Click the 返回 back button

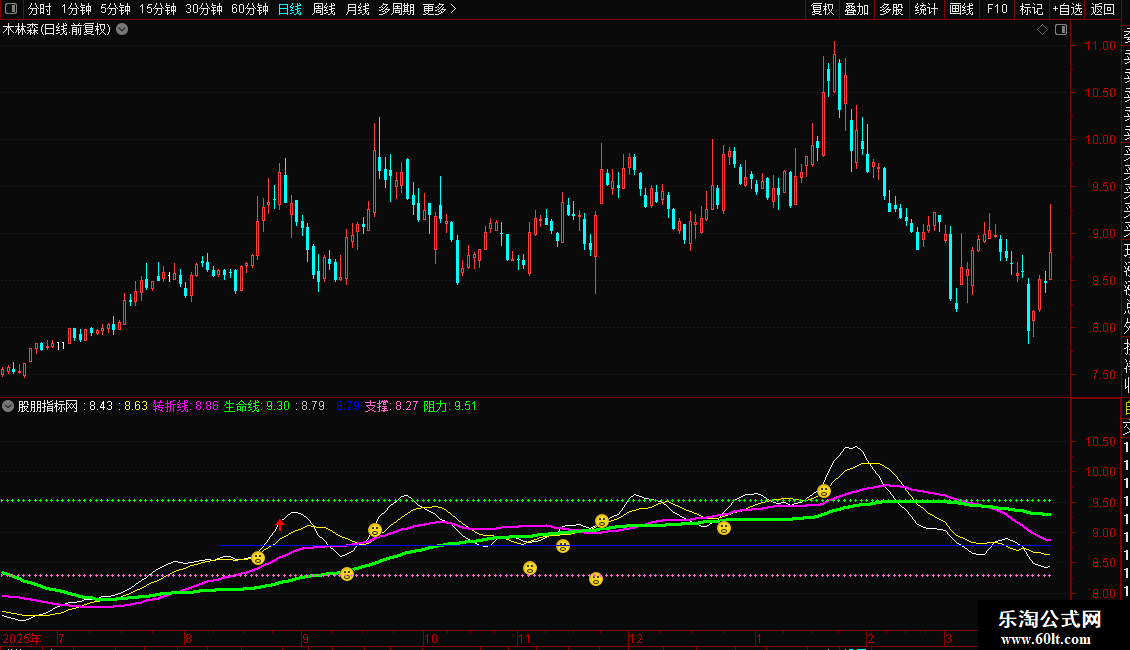coord(1103,9)
